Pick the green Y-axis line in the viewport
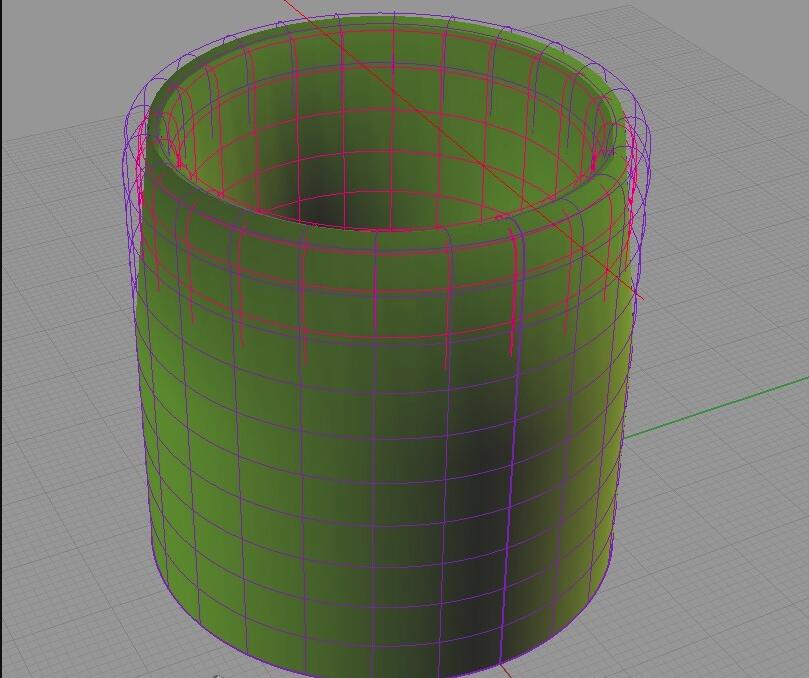 click(x=716, y=408)
